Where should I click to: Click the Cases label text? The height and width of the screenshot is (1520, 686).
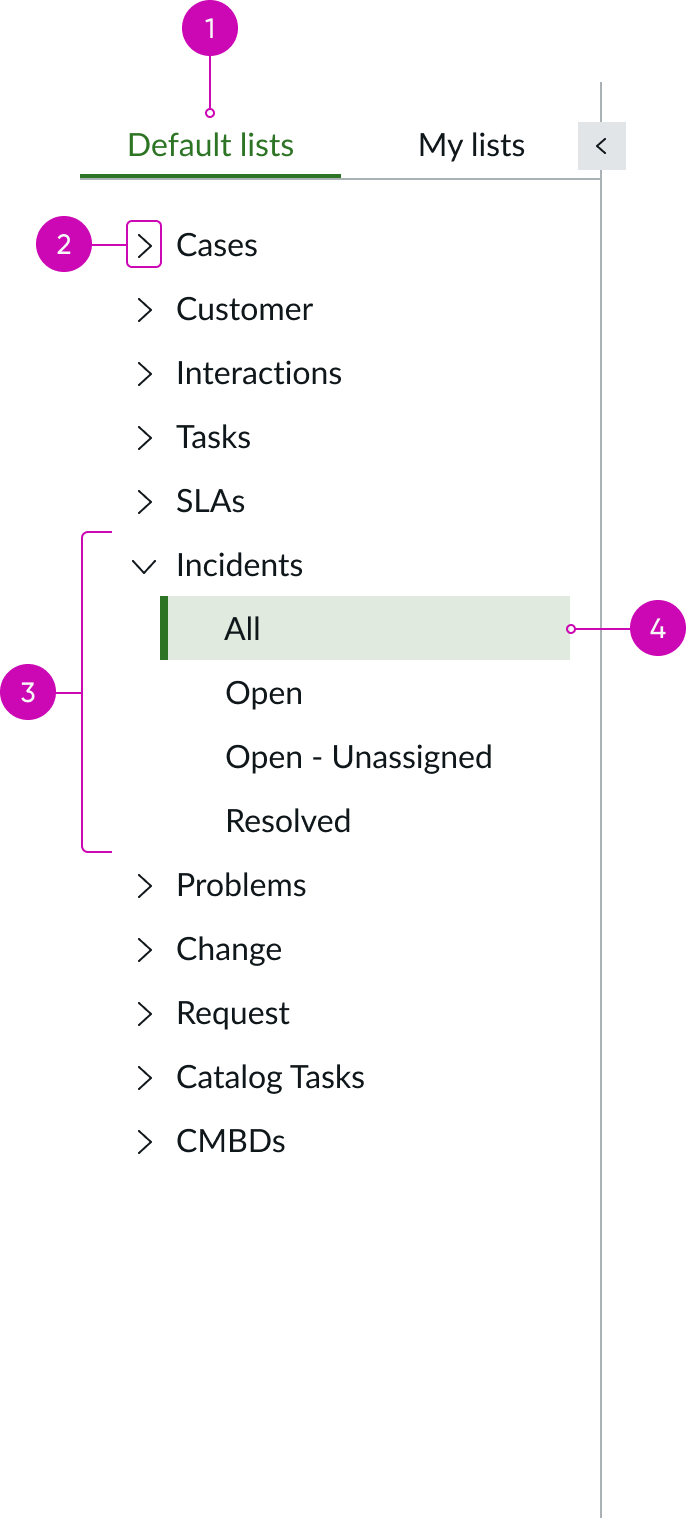(216, 244)
